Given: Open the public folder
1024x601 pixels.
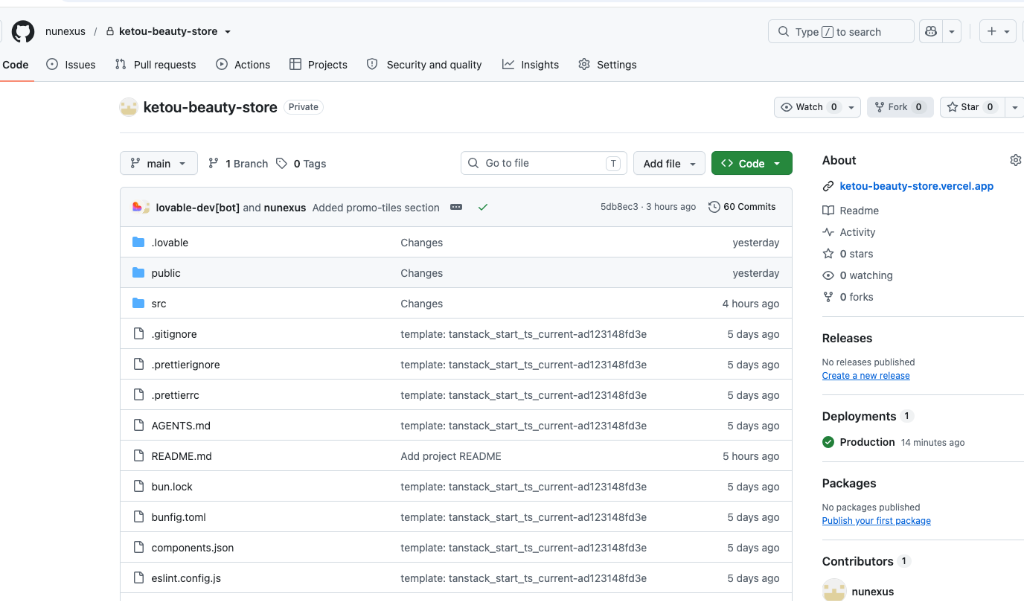Looking at the screenshot, I should point(166,273).
